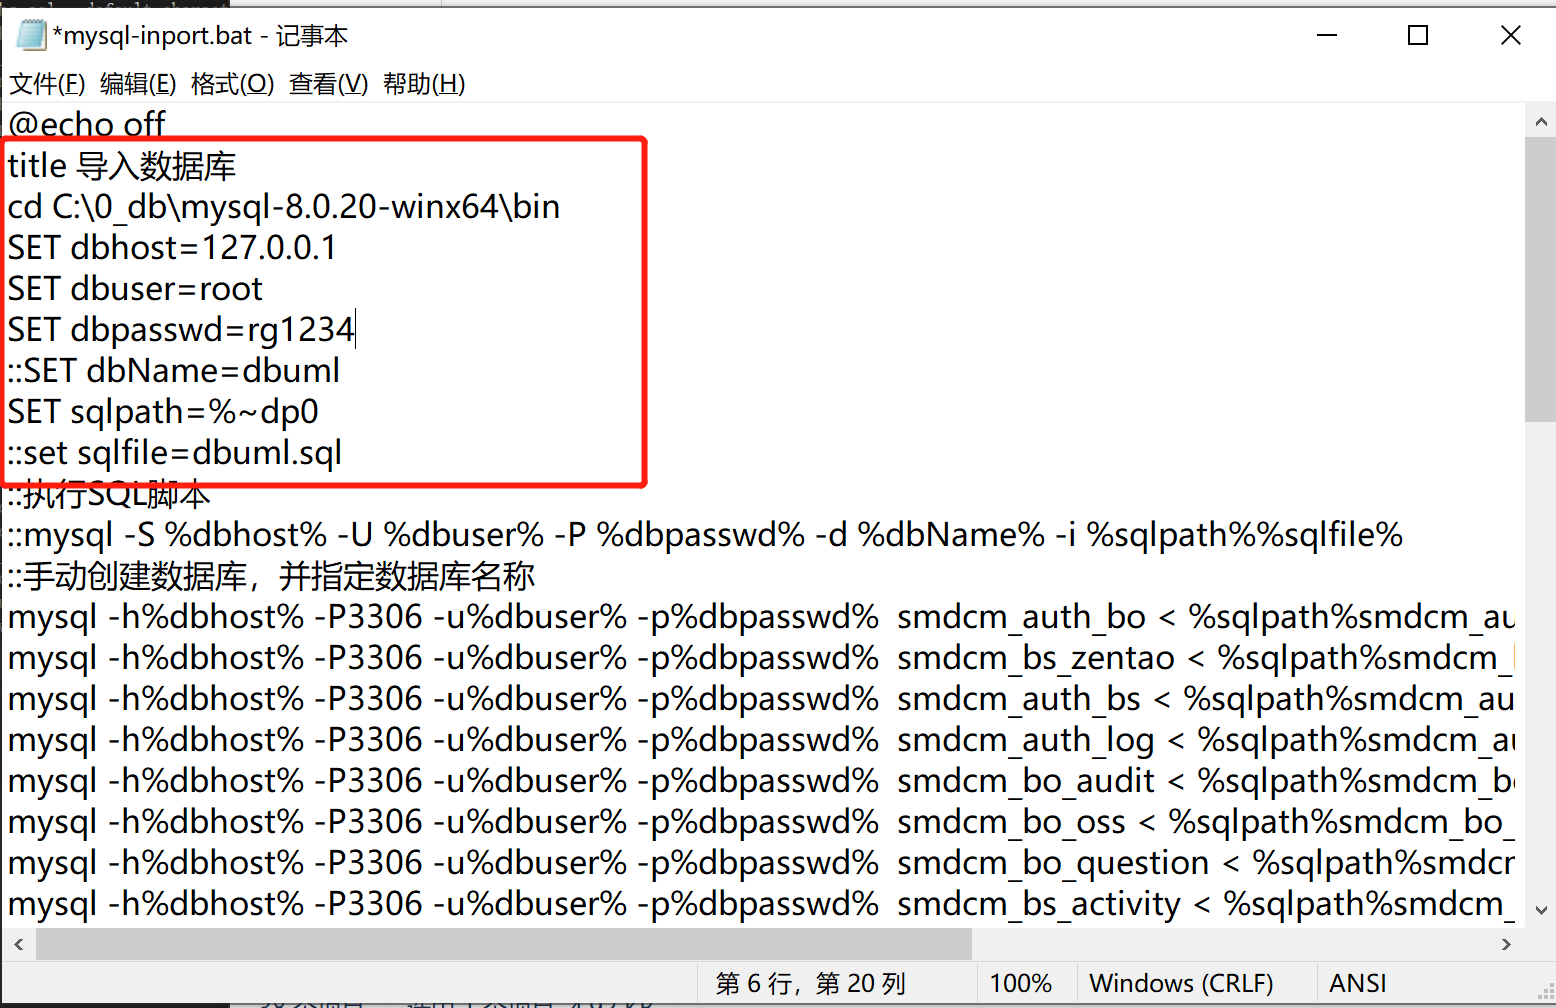Screen dimensions: 1556x1008
Task: Click the '::手动创建数据库' comment line
Action: pos(271,575)
